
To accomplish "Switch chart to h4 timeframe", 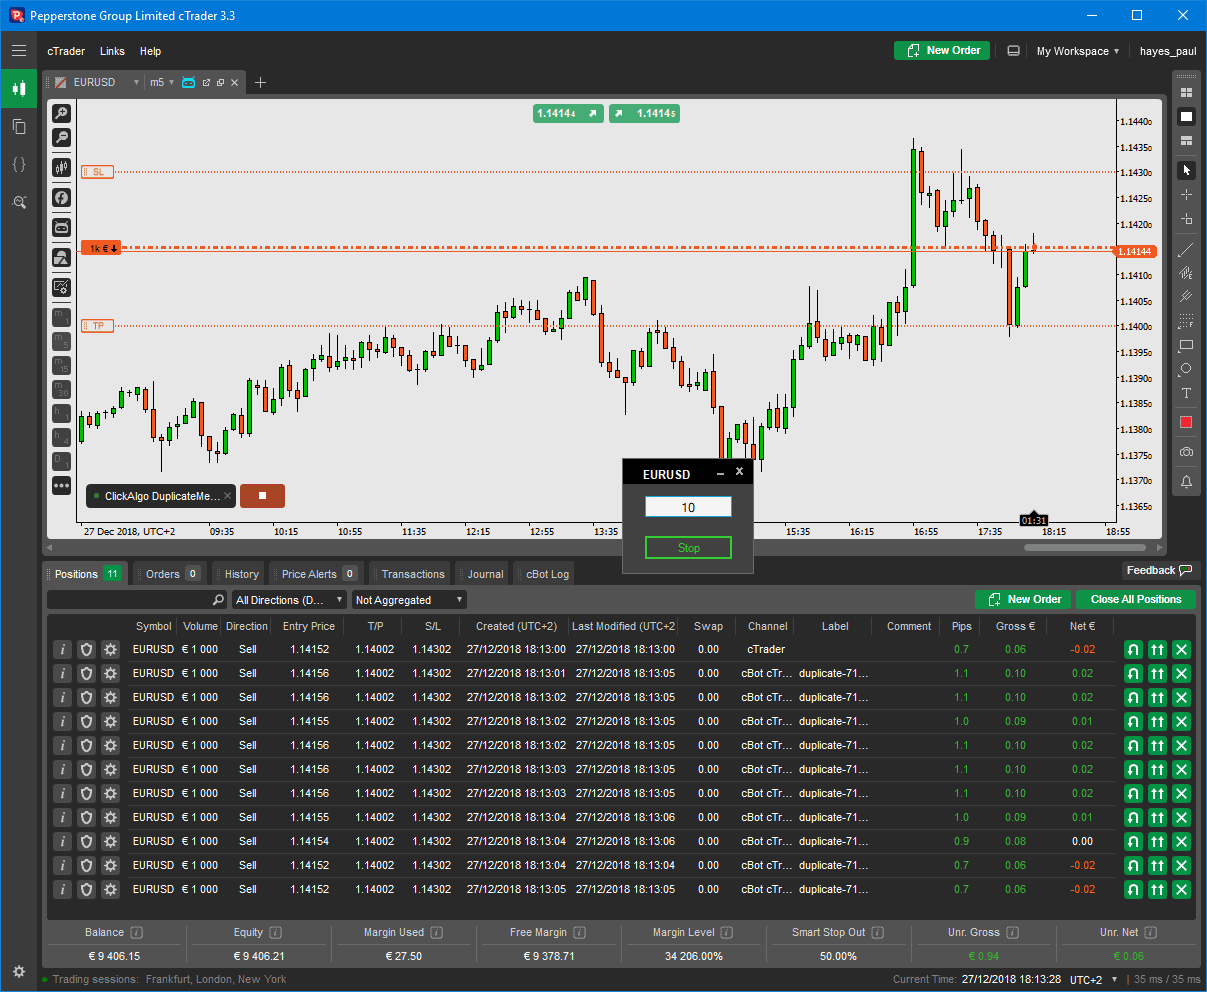I will (61, 438).
